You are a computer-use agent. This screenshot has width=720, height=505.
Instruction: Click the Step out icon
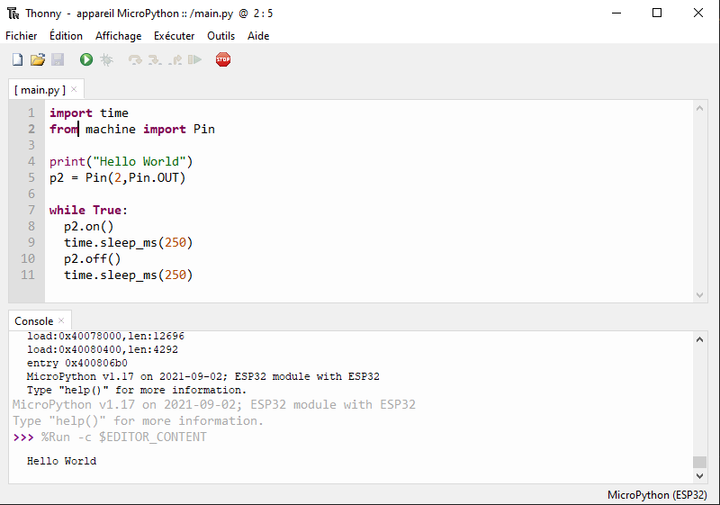coord(175,60)
